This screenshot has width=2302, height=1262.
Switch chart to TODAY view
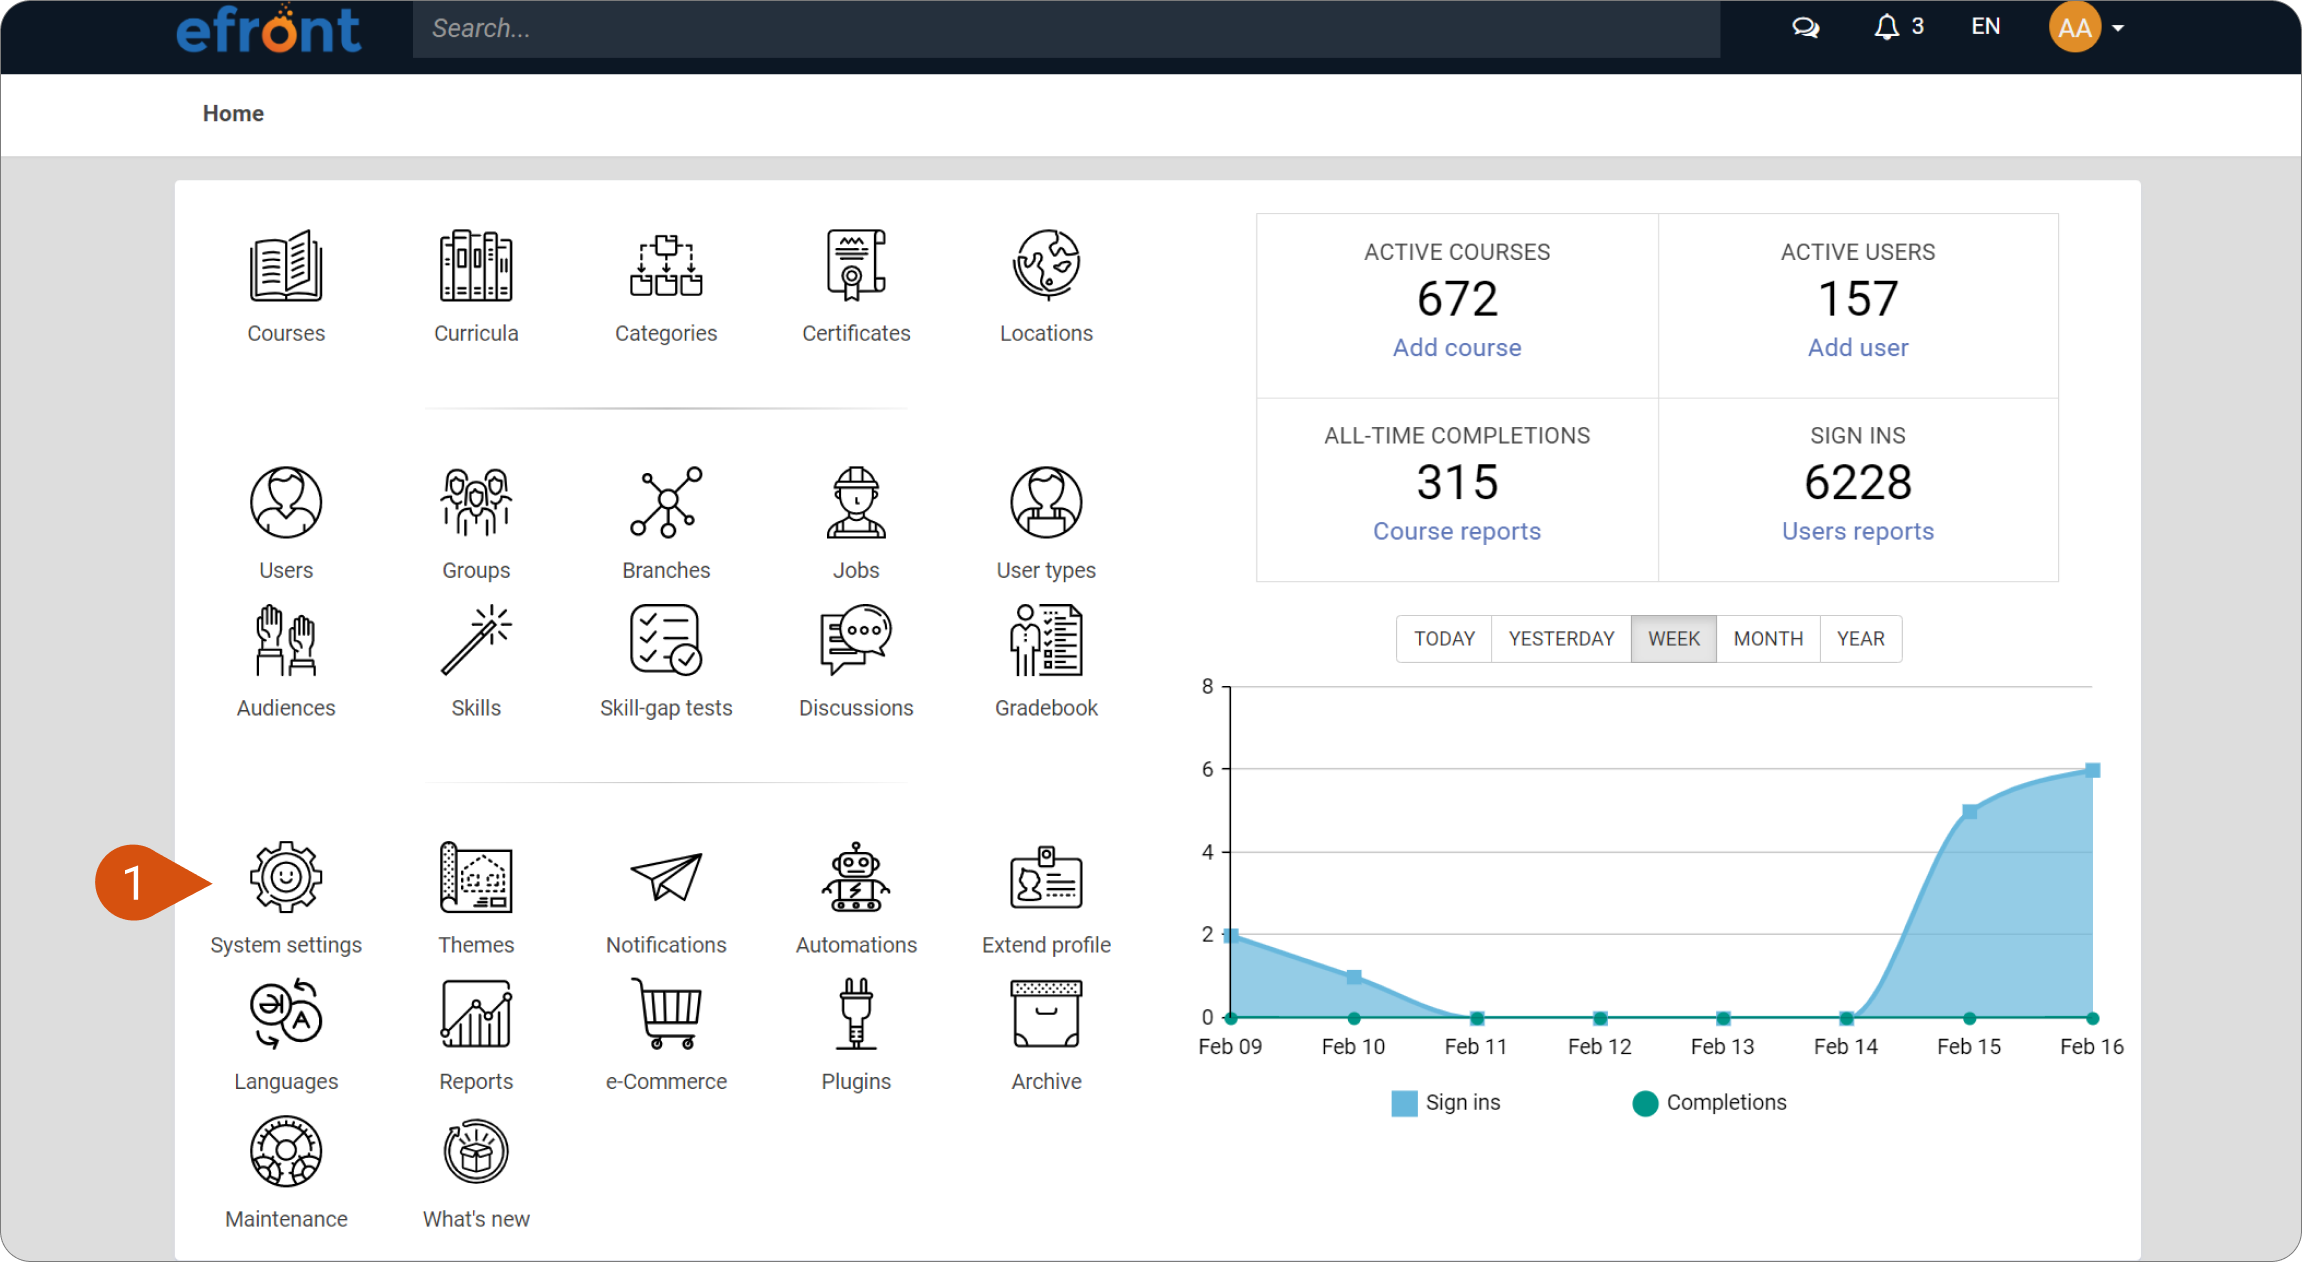coord(1444,639)
